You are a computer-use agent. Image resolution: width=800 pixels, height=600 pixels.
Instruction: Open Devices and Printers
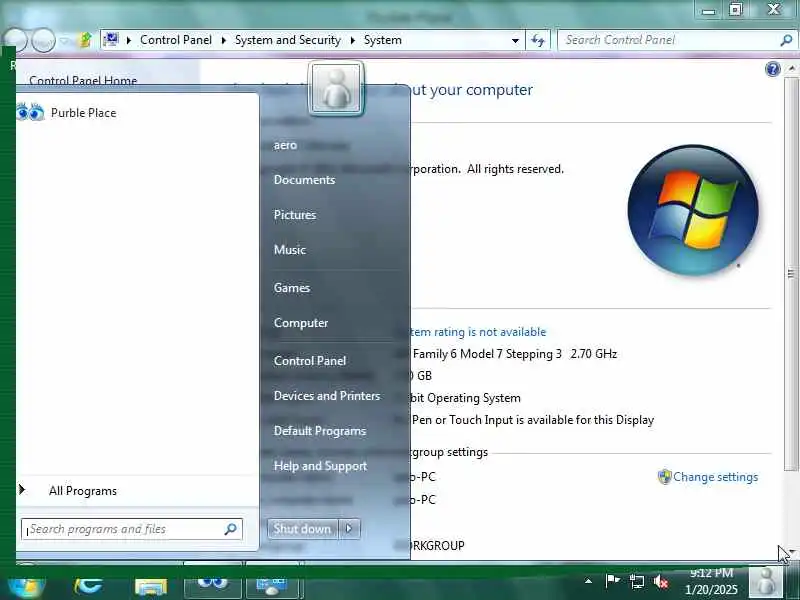point(327,396)
